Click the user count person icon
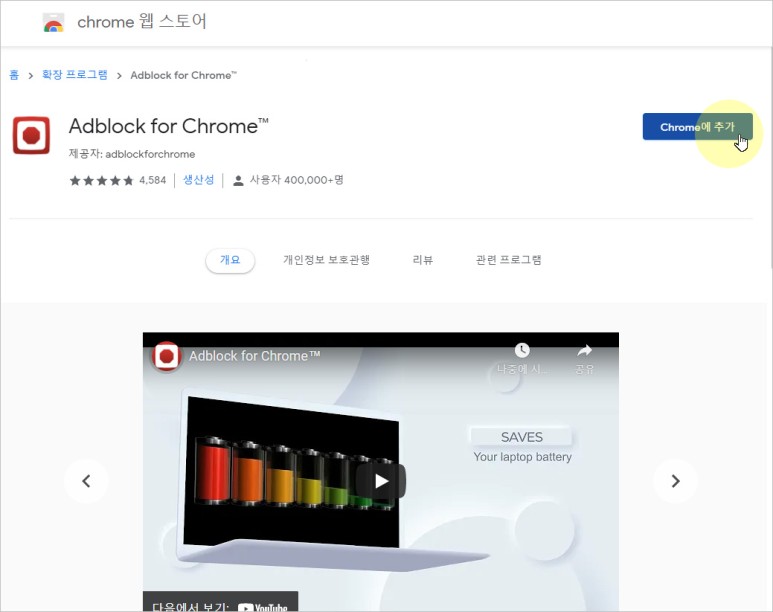This screenshot has width=773, height=612. click(238, 180)
